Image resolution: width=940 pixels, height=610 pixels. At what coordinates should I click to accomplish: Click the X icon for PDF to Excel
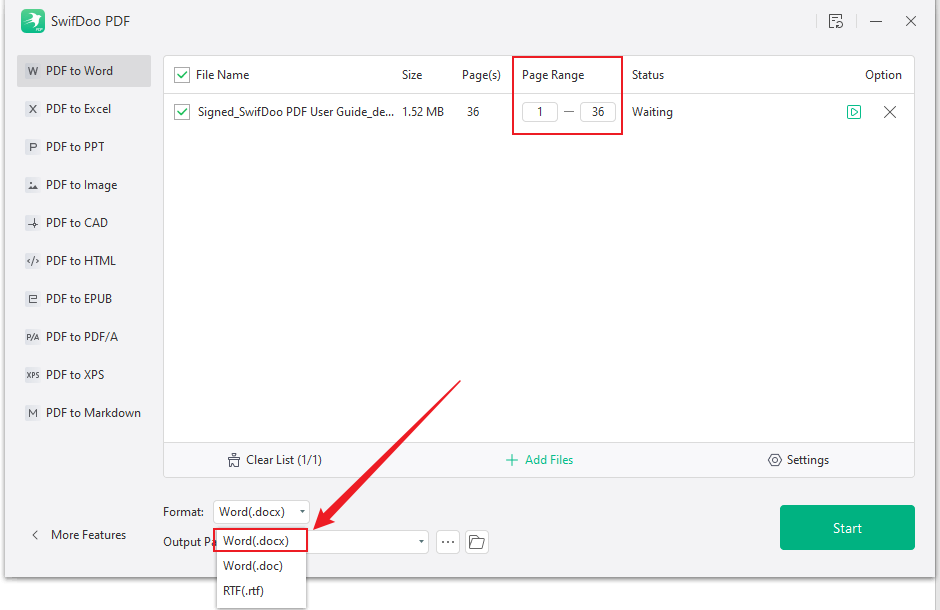(x=33, y=109)
